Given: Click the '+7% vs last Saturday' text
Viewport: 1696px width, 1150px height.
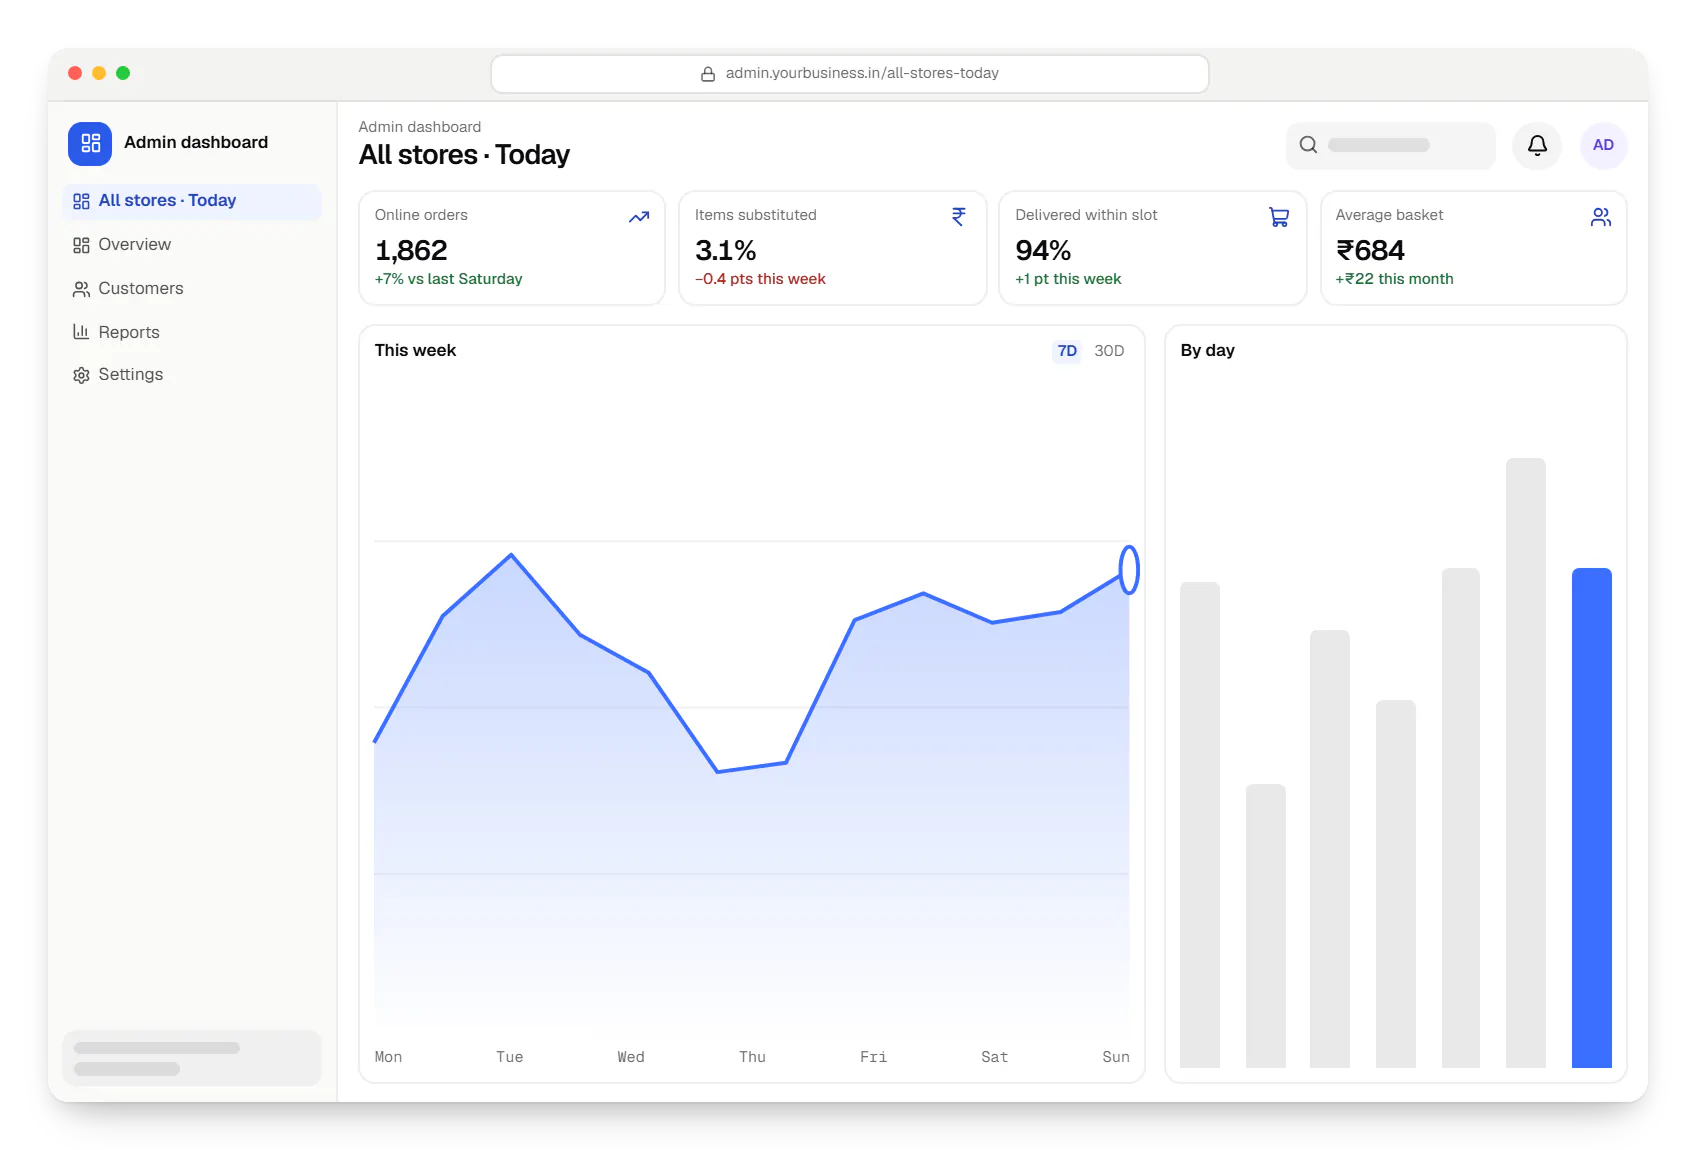Looking at the screenshot, I should [x=448, y=279].
